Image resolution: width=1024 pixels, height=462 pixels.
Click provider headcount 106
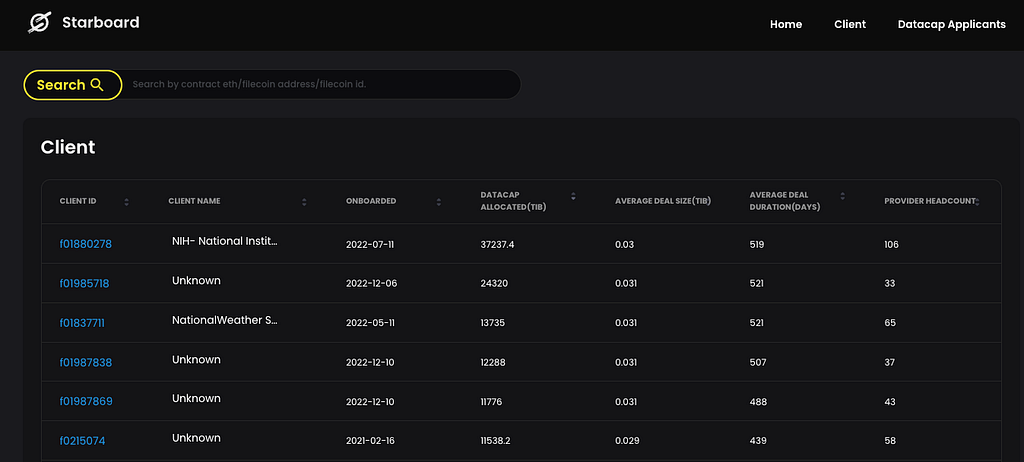pyautogui.click(x=891, y=245)
